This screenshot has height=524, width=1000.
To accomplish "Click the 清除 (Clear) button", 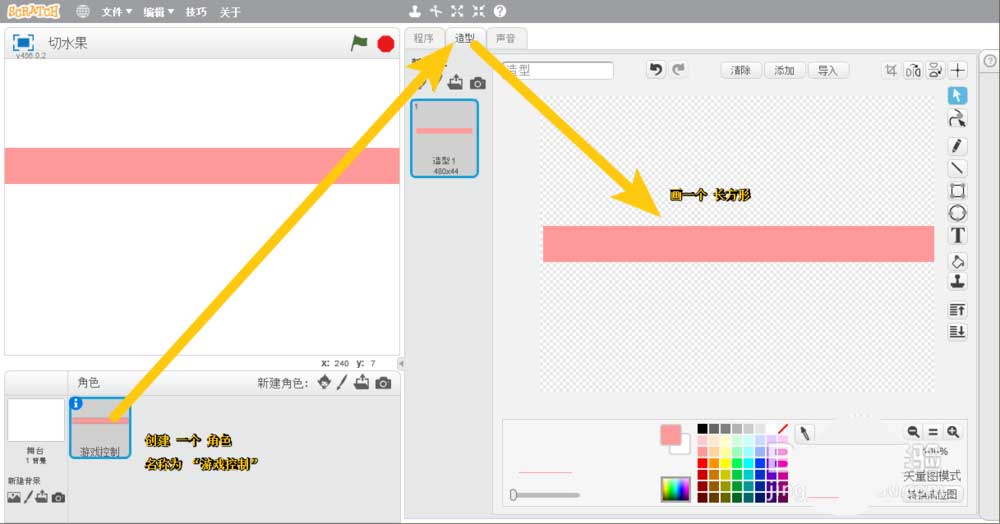I will point(741,70).
